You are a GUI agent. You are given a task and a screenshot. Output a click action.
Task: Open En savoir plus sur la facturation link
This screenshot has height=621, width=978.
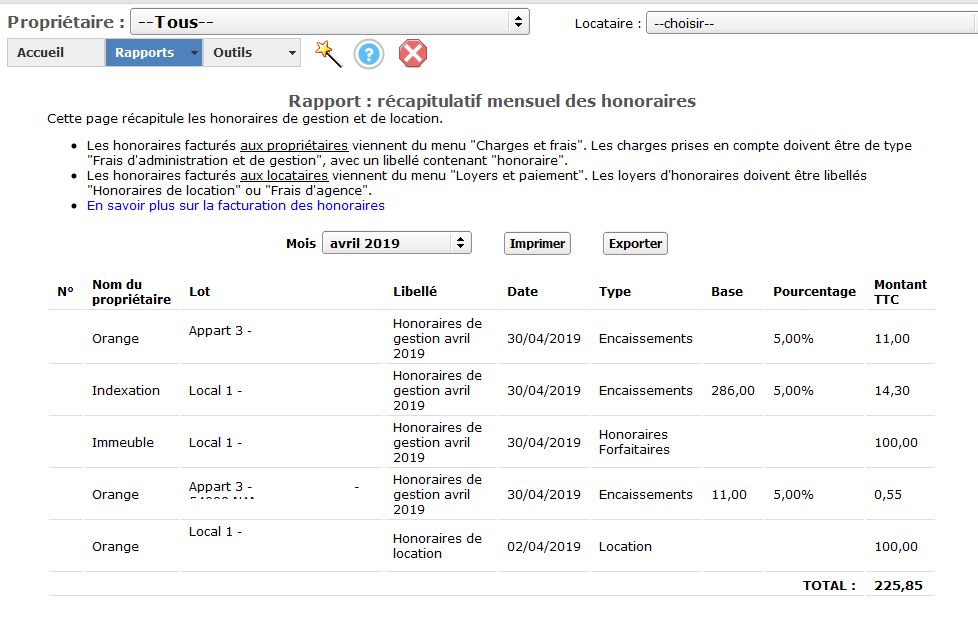click(236, 205)
